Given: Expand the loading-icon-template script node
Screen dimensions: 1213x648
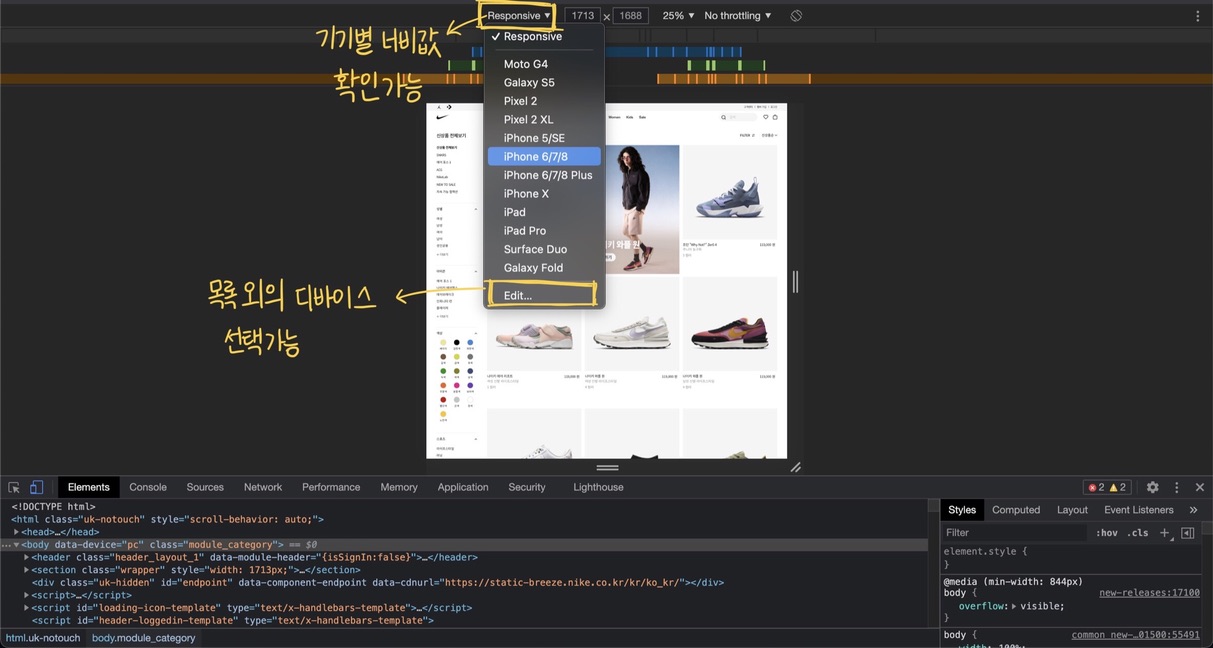Looking at the screenshot, I should 28,608.
